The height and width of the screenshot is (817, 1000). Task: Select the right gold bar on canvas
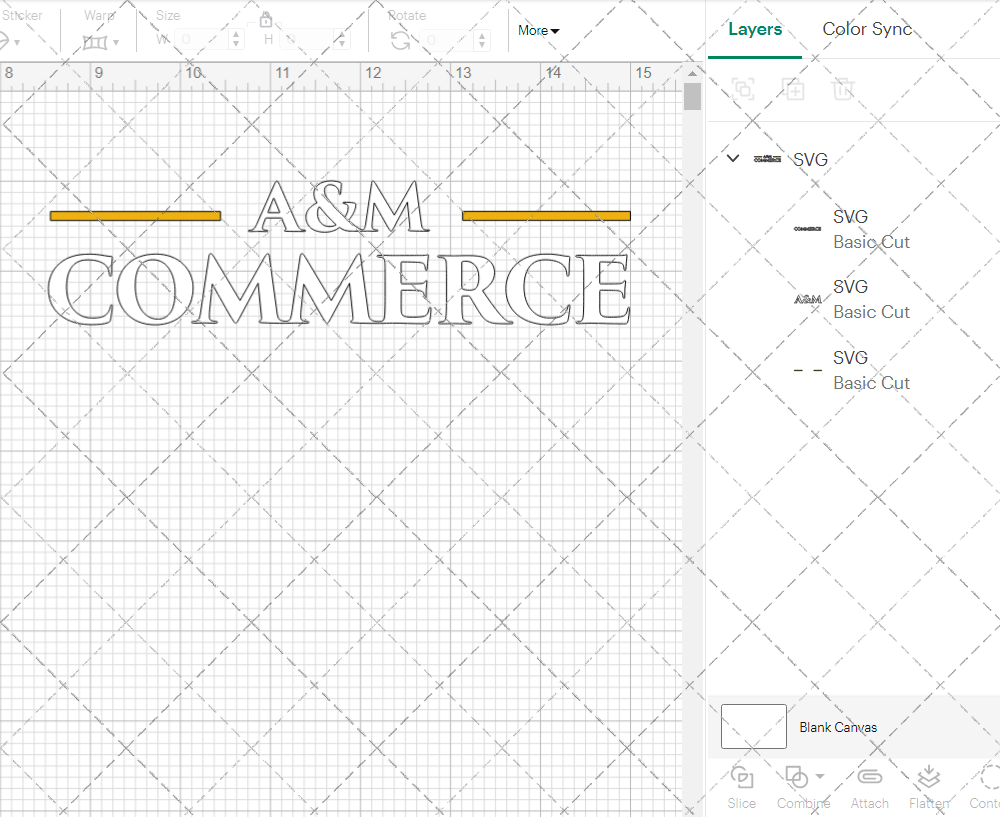(x=547, y=216)
